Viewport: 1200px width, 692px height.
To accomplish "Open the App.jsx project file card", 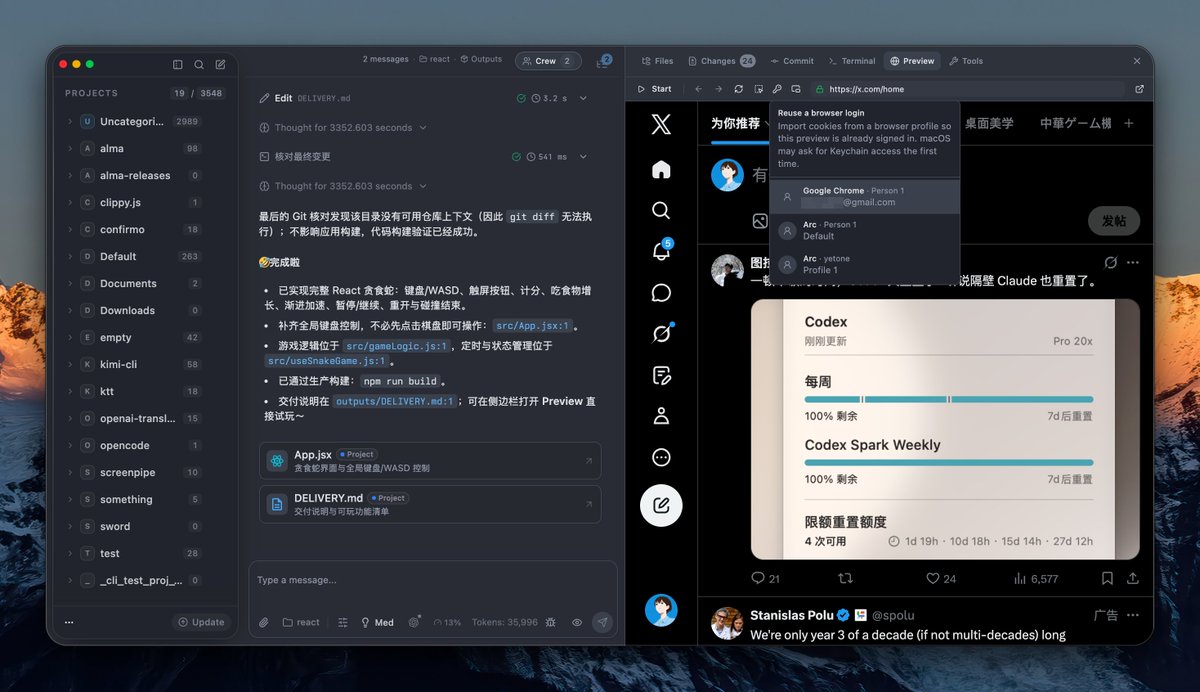I will (430, 461).
